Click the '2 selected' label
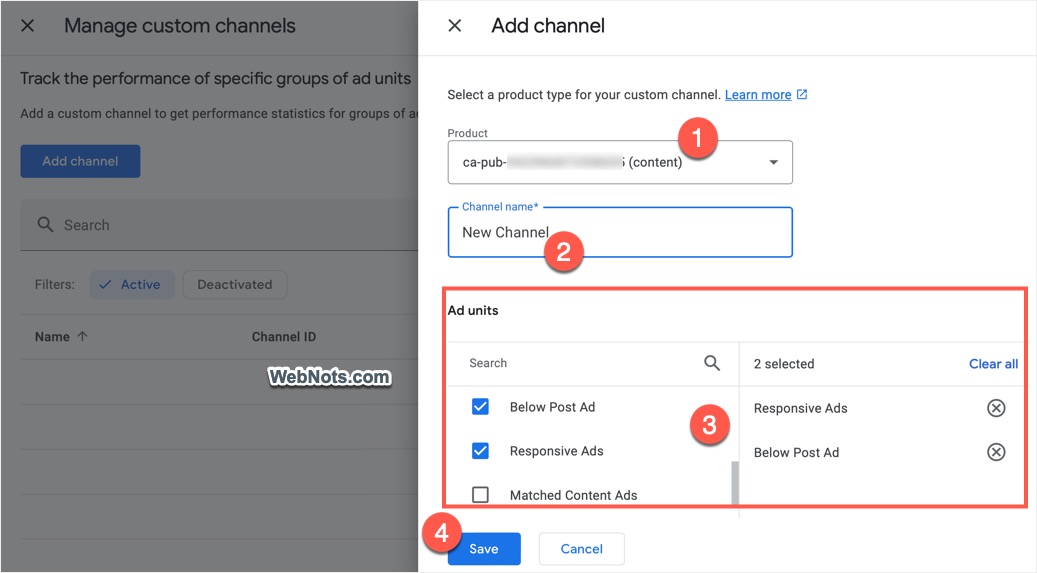The height and width of the screenshot is (573, 1037). coord(784,364)
